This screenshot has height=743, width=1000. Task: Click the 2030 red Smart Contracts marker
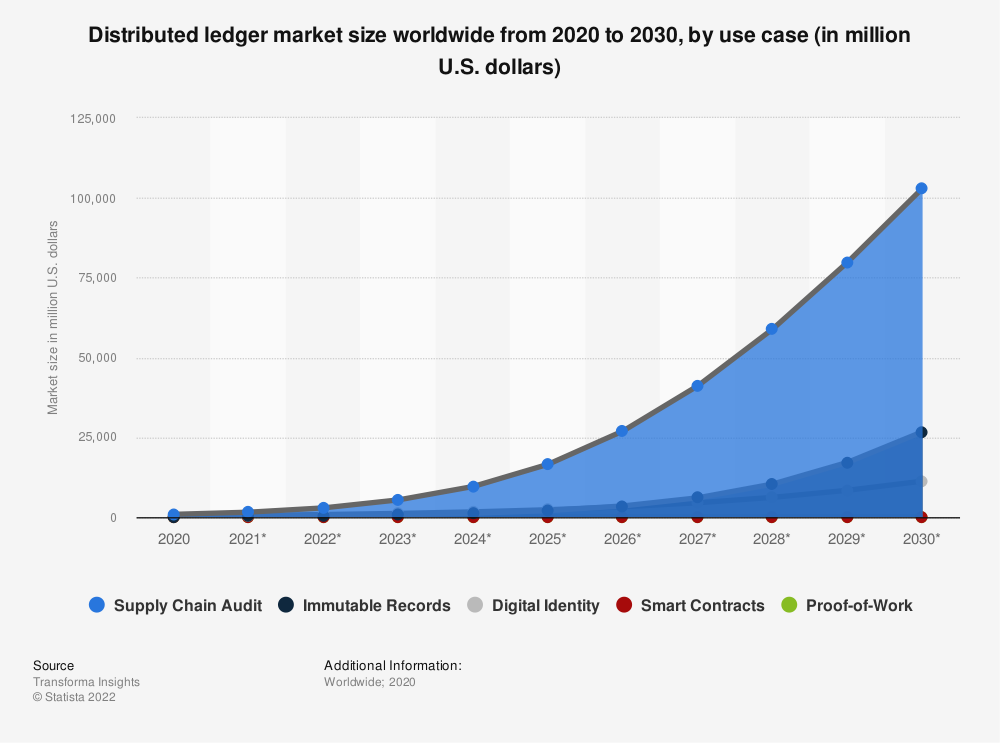920,517
